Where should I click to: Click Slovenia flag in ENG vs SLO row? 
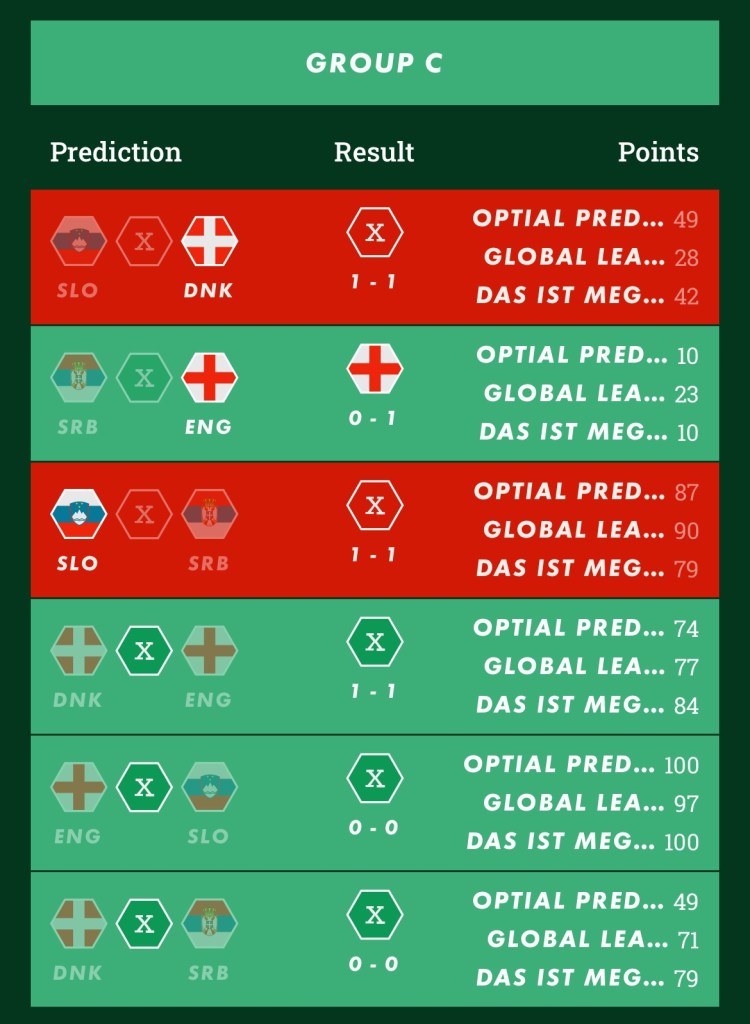tap(209, 786)
